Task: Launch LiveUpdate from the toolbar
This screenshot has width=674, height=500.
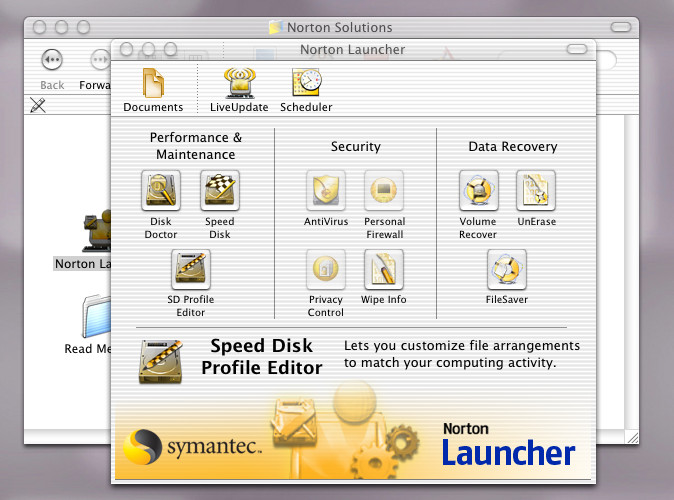Action: click(239, 84)
